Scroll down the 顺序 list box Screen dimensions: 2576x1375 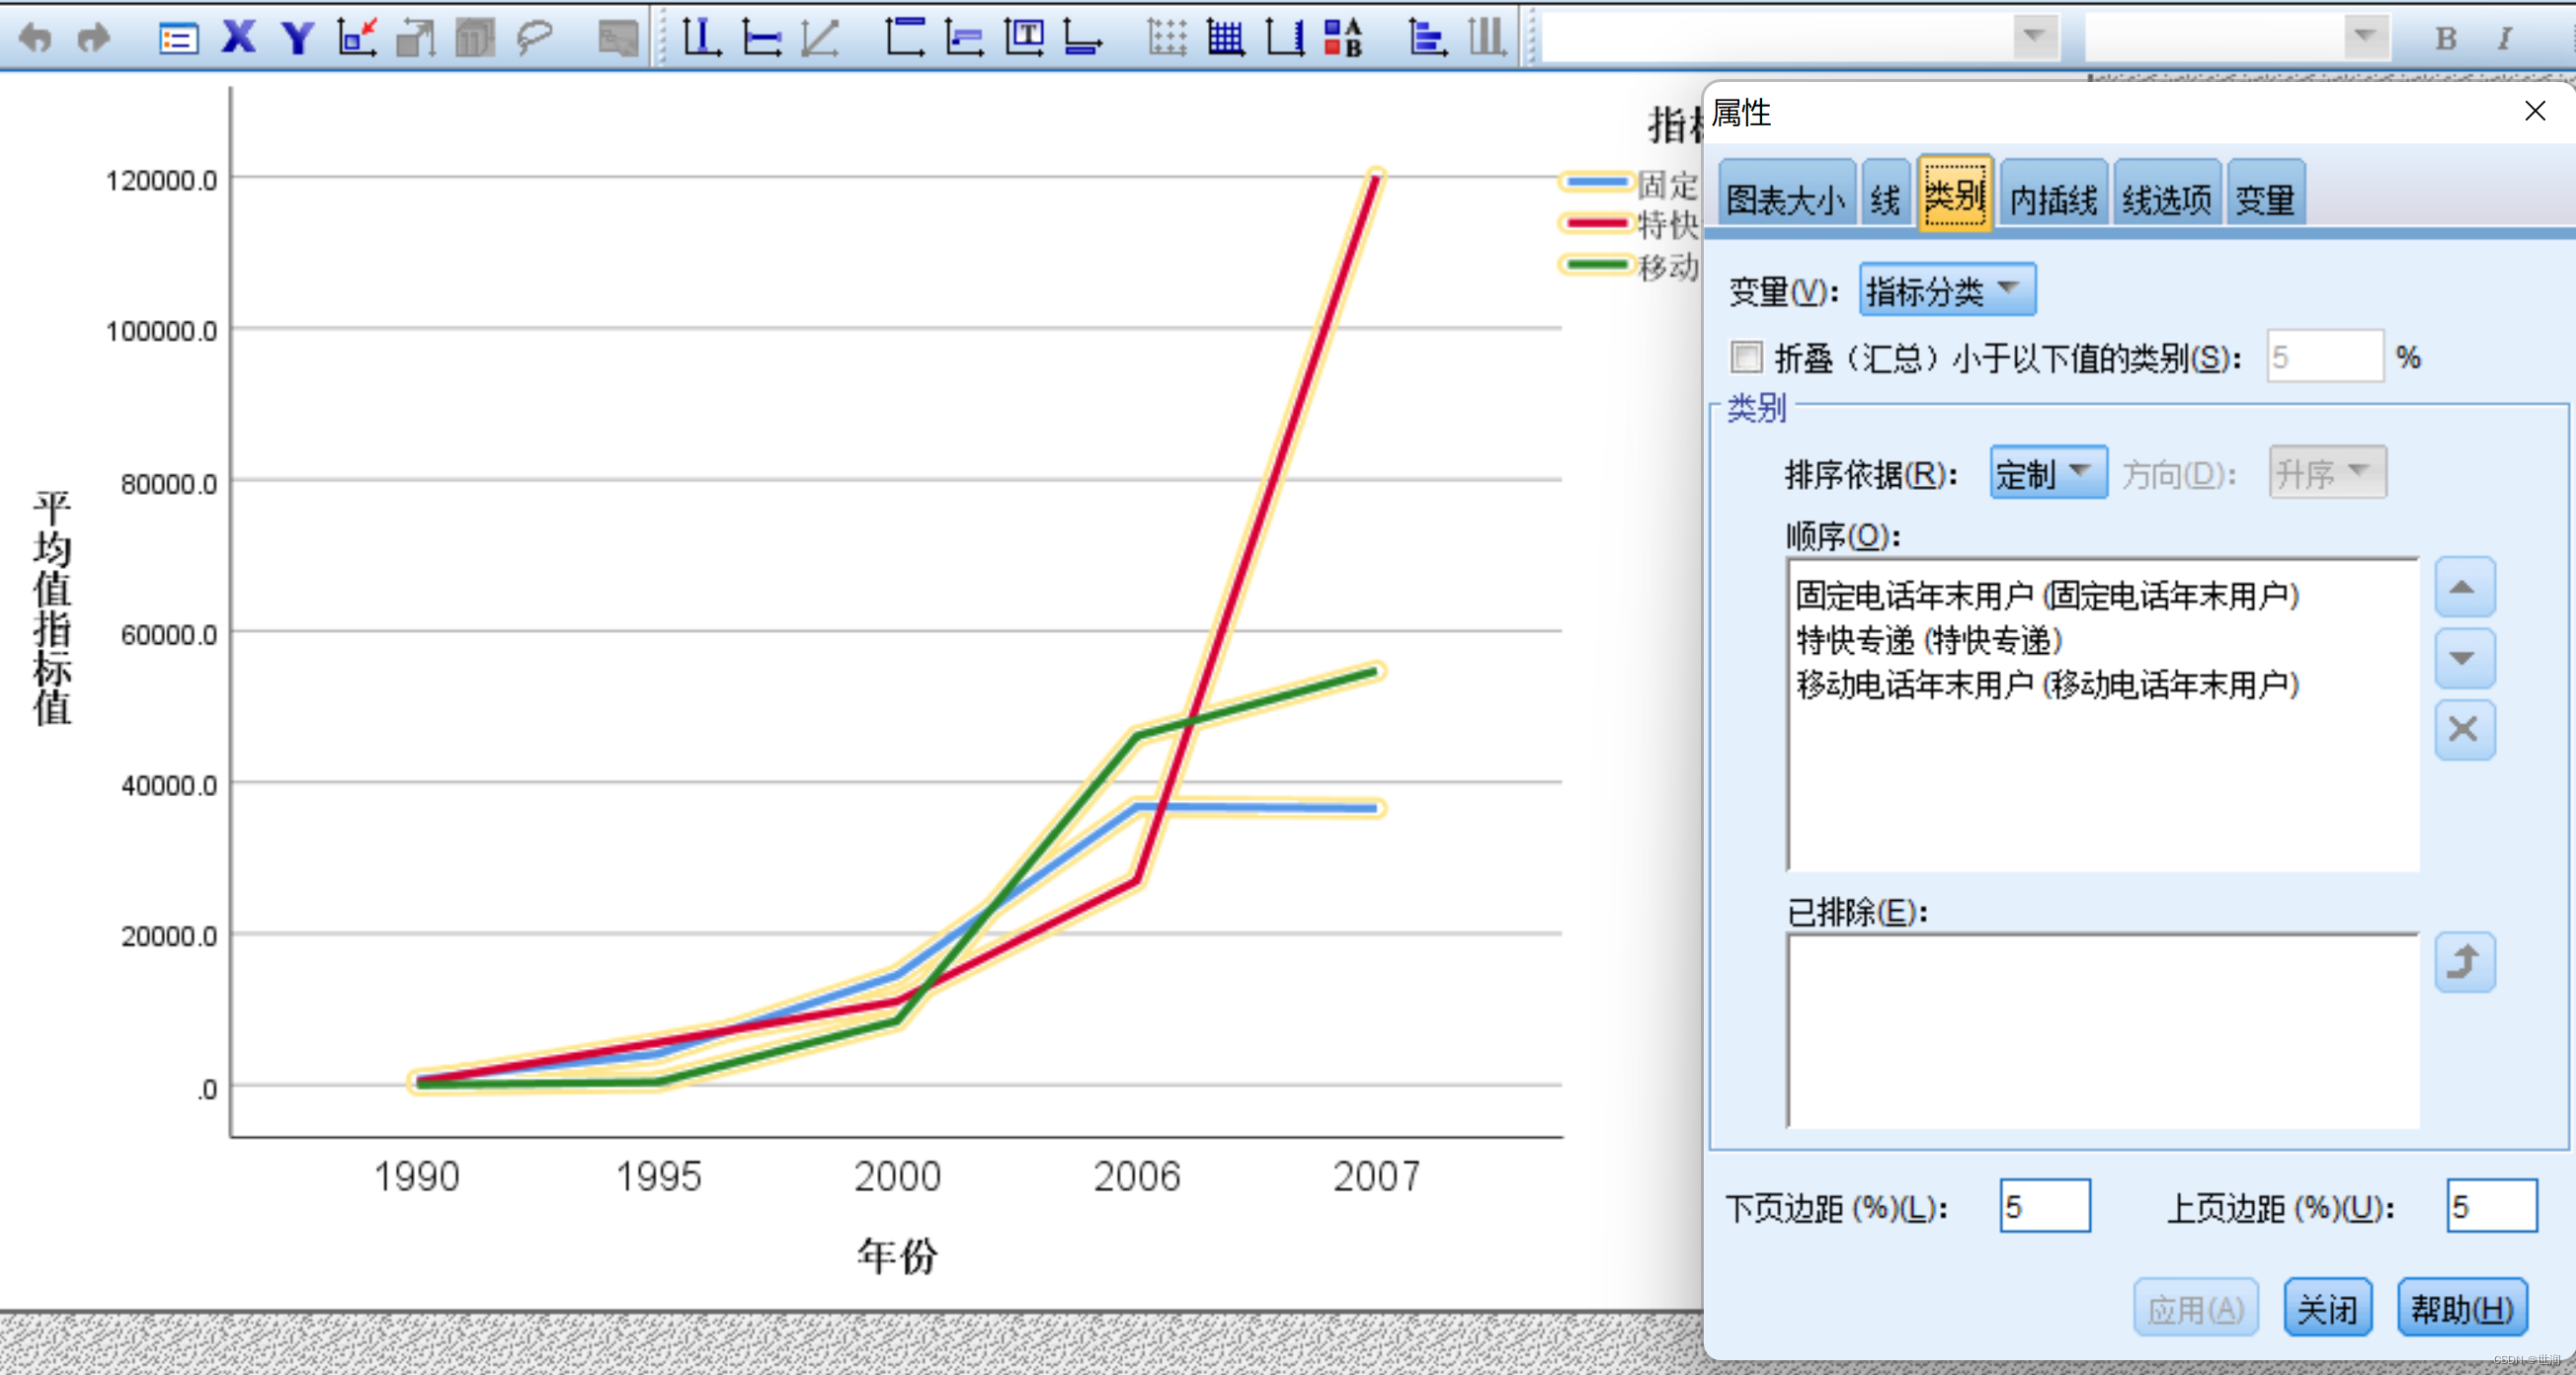click(x=2474, y=665)
